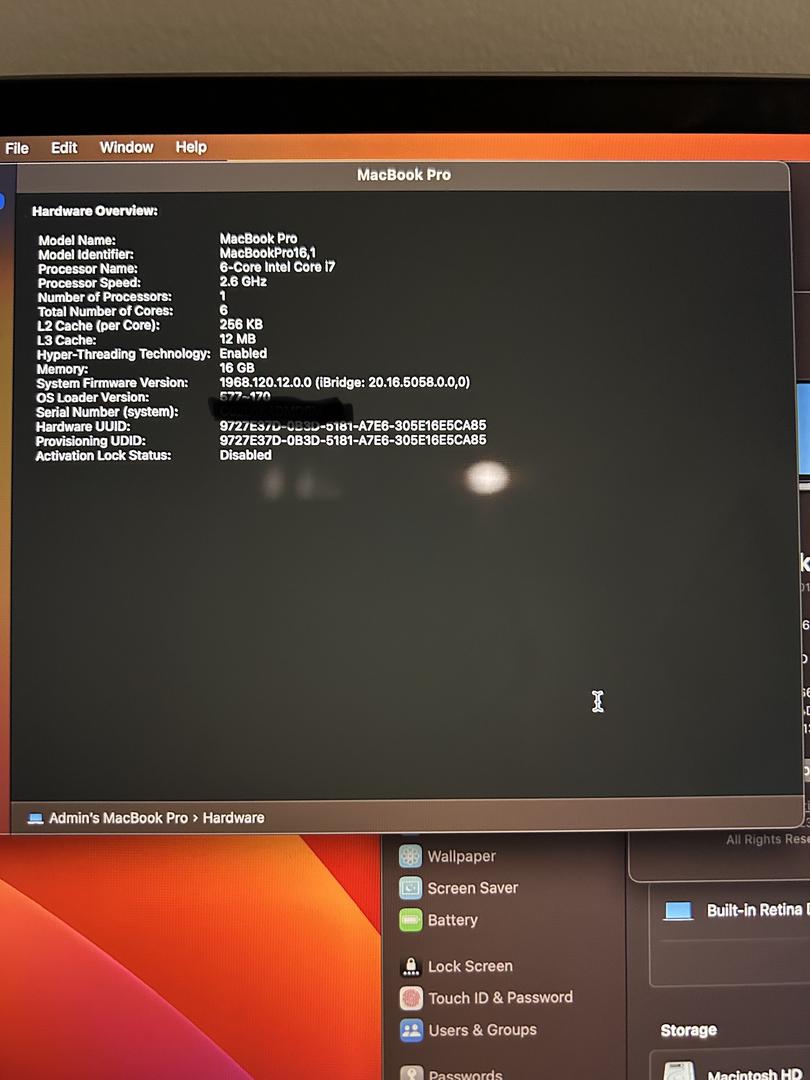Image resolution: width=810 pixels, height=1080 pixels.
Task: Open the Help menu
Action: (x=191, y=147)
